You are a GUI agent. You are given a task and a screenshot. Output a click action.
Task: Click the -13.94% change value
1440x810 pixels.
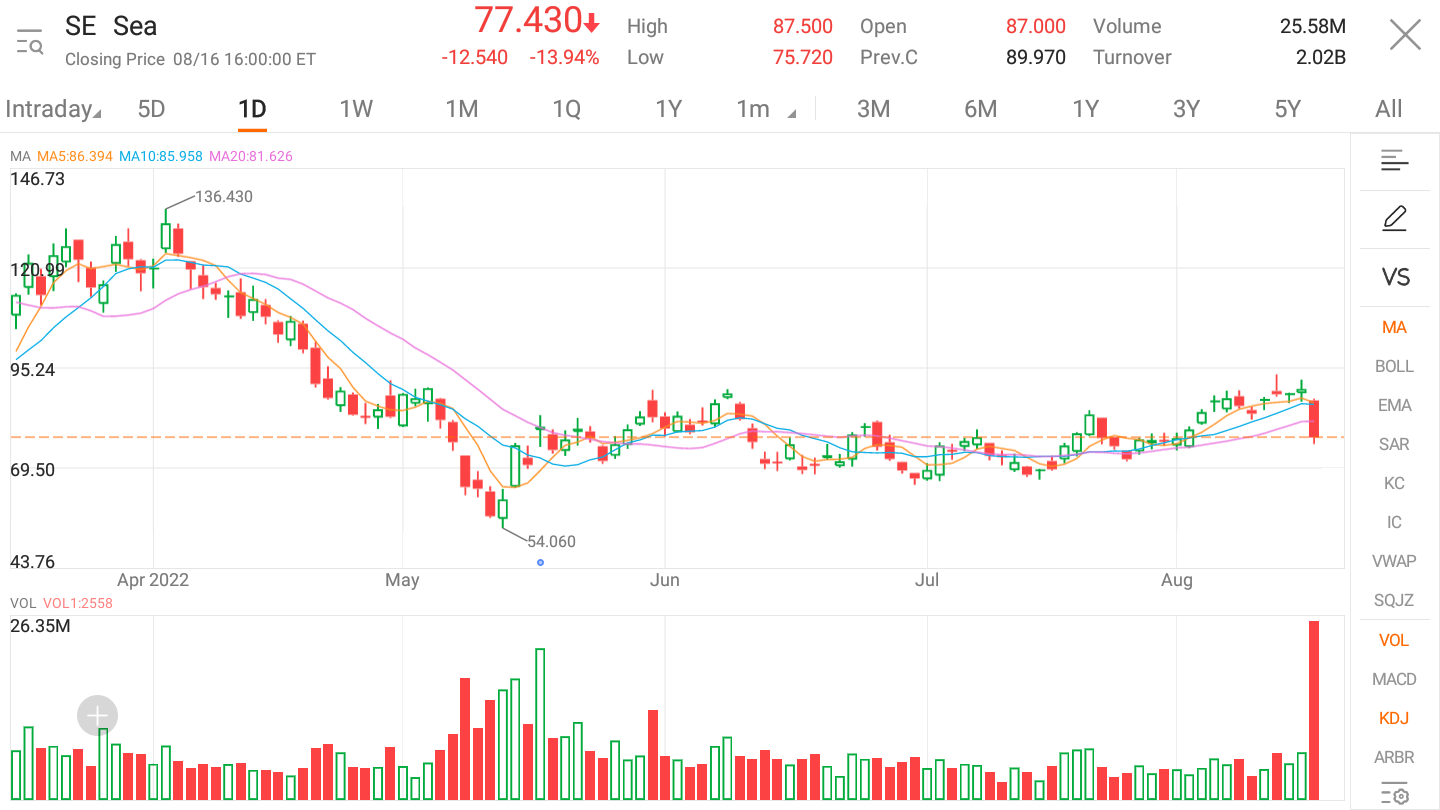tap(564, 57)
